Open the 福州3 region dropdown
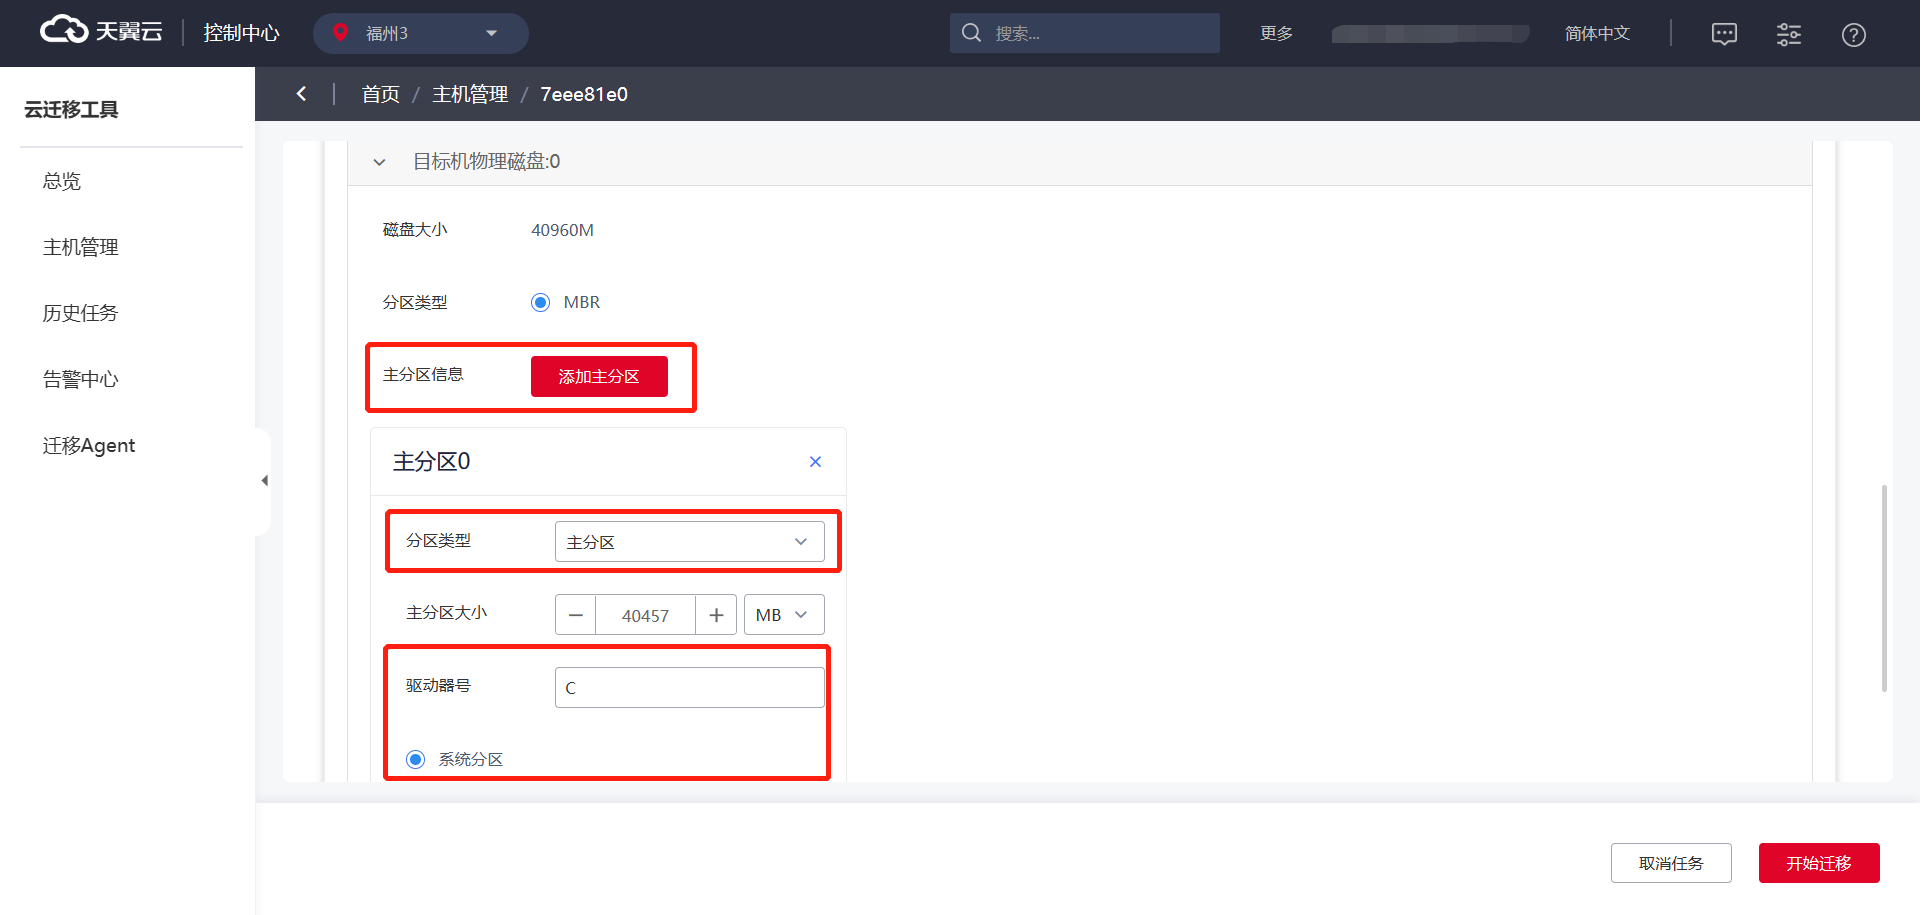The height and width of the screenshot is (915, 1922). [420, 33]
